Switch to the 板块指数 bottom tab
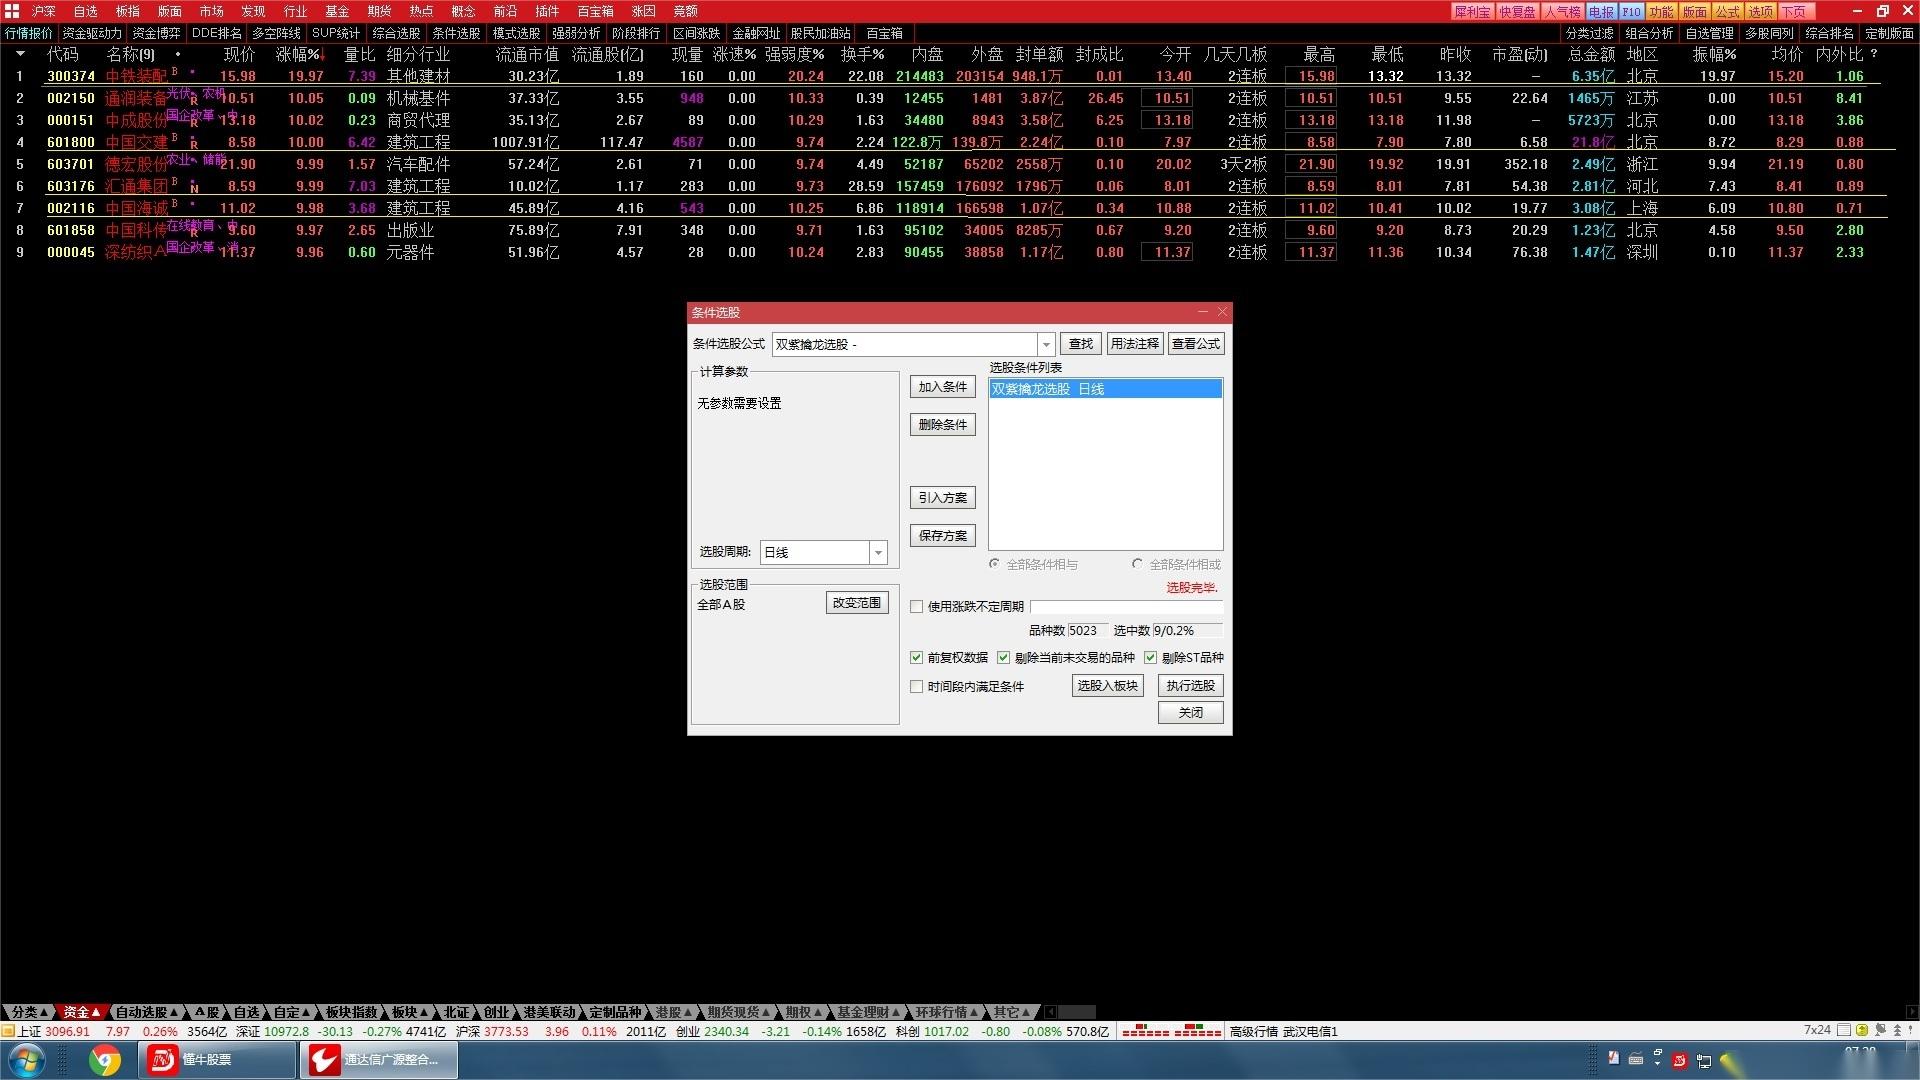1920x1080 pixels. 351,1012
